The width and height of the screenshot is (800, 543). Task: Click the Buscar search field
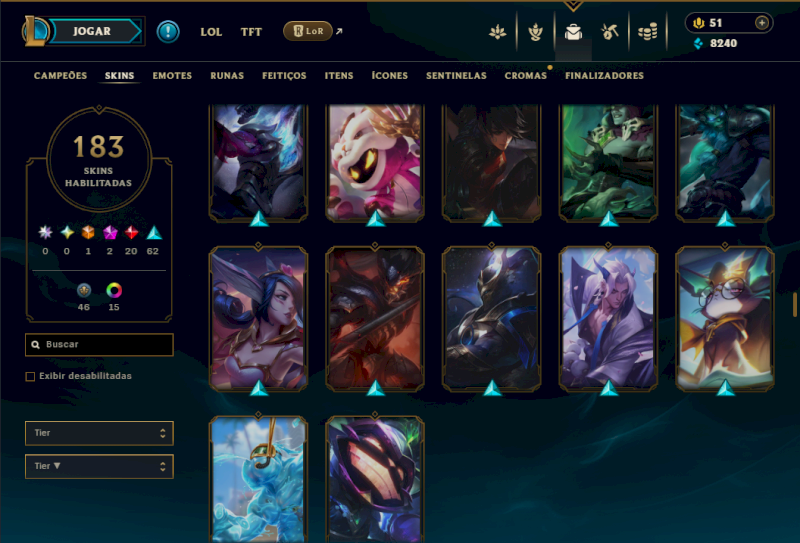click(99, 344)
